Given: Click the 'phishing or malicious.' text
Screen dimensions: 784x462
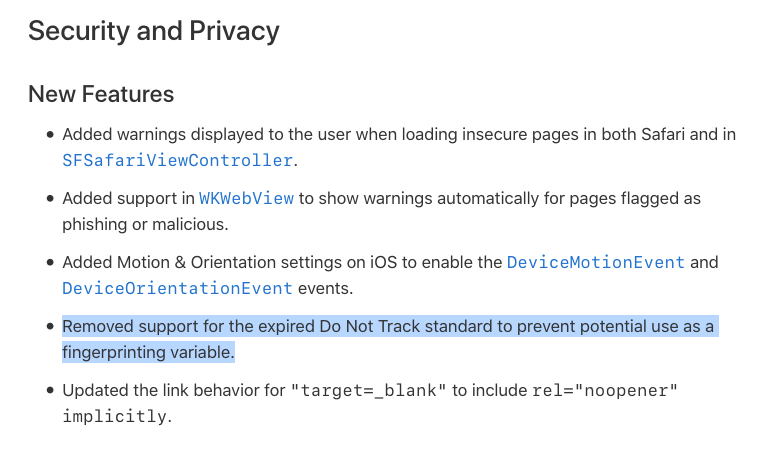Looking at the screenshot, I should click(x=145, y=224).
